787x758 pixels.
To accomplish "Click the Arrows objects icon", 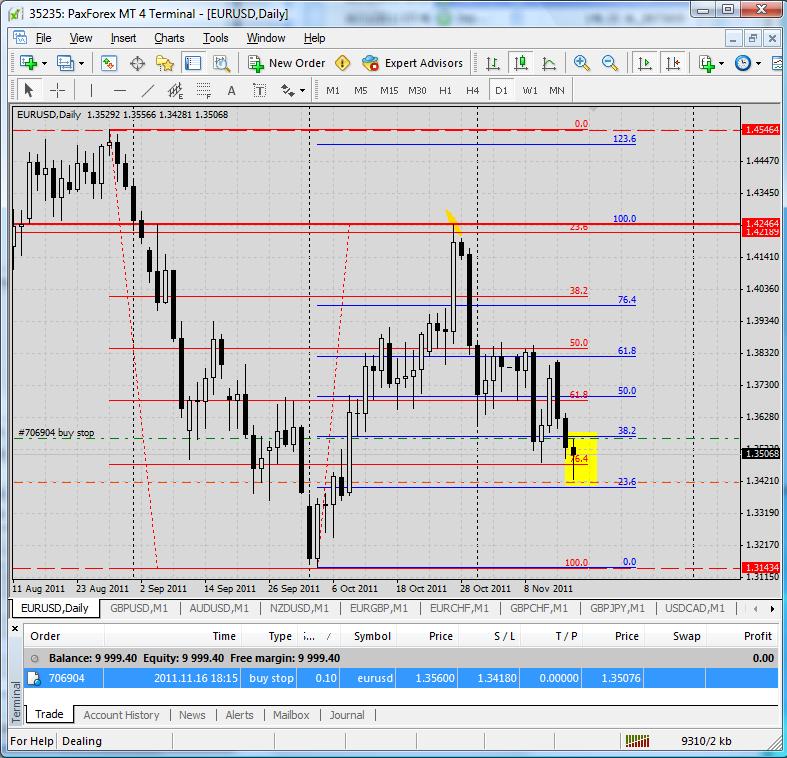I will (x=288, y=90).
